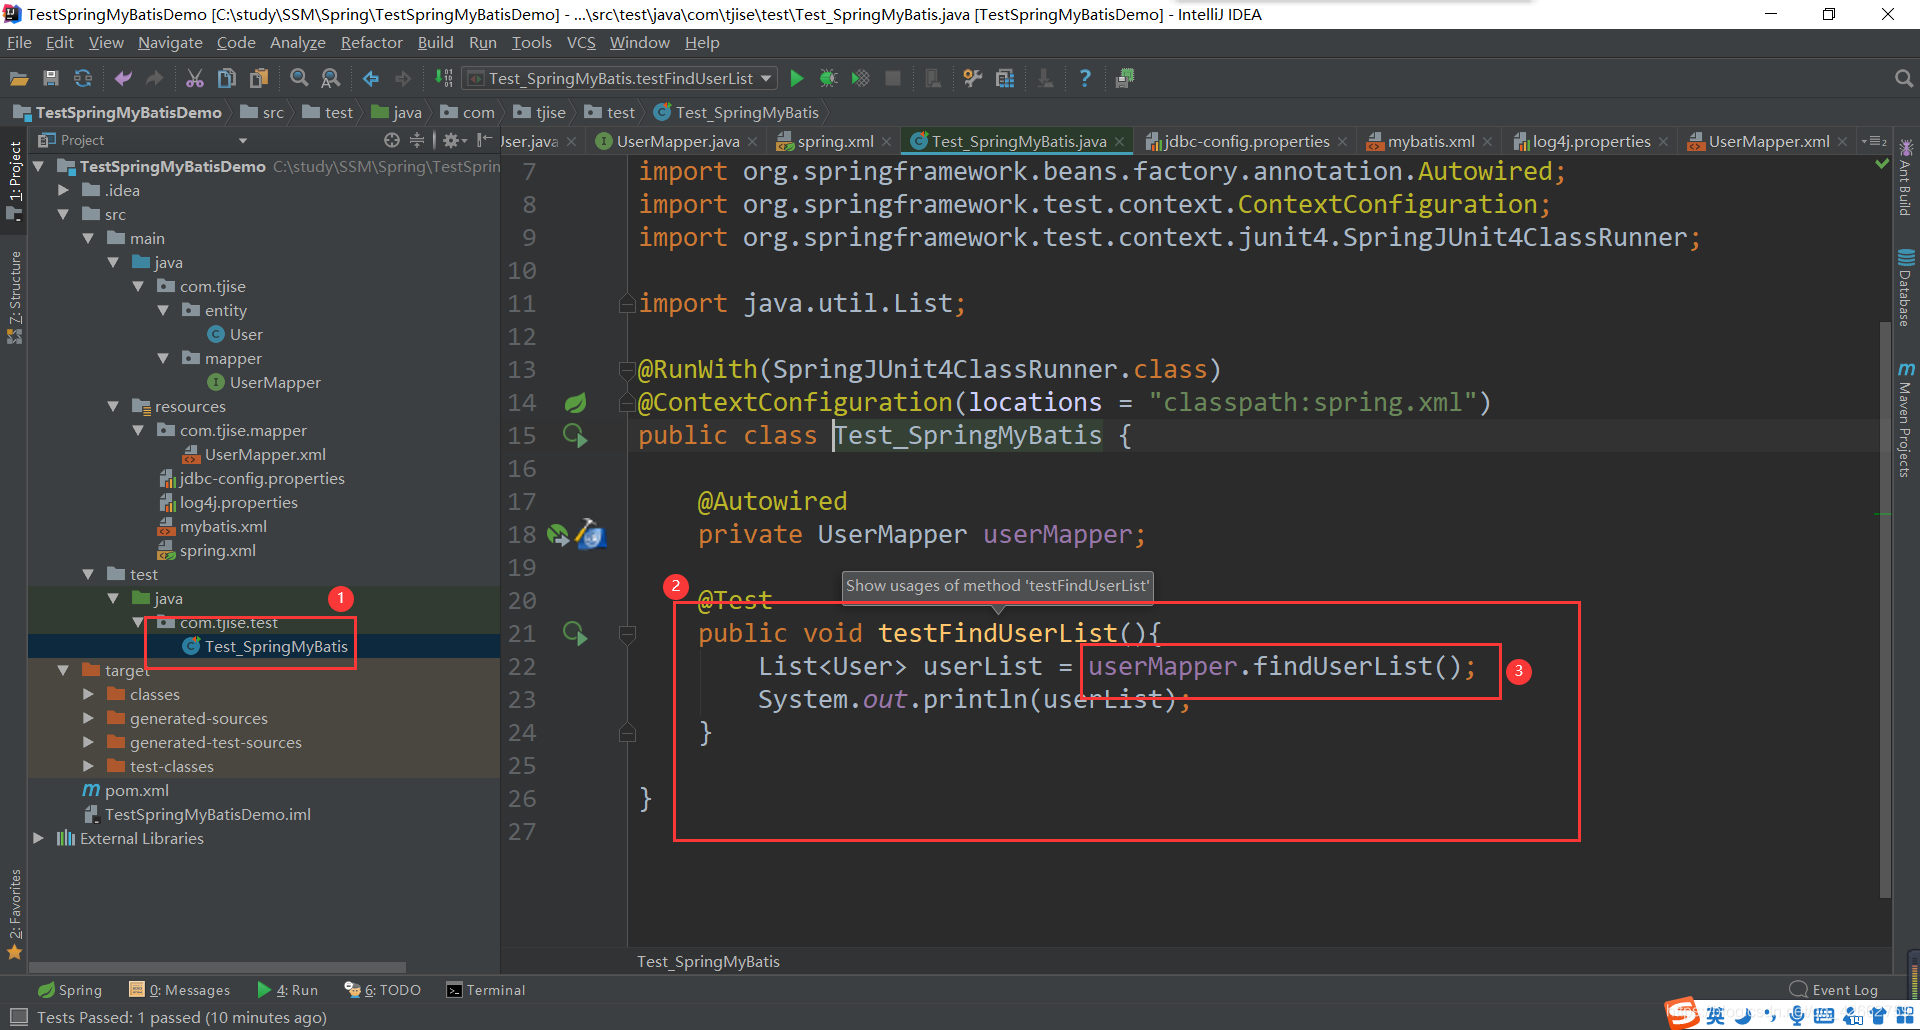Collapse the entity package
Viewport: 1920px width, 1030px height.
[163, 310]
